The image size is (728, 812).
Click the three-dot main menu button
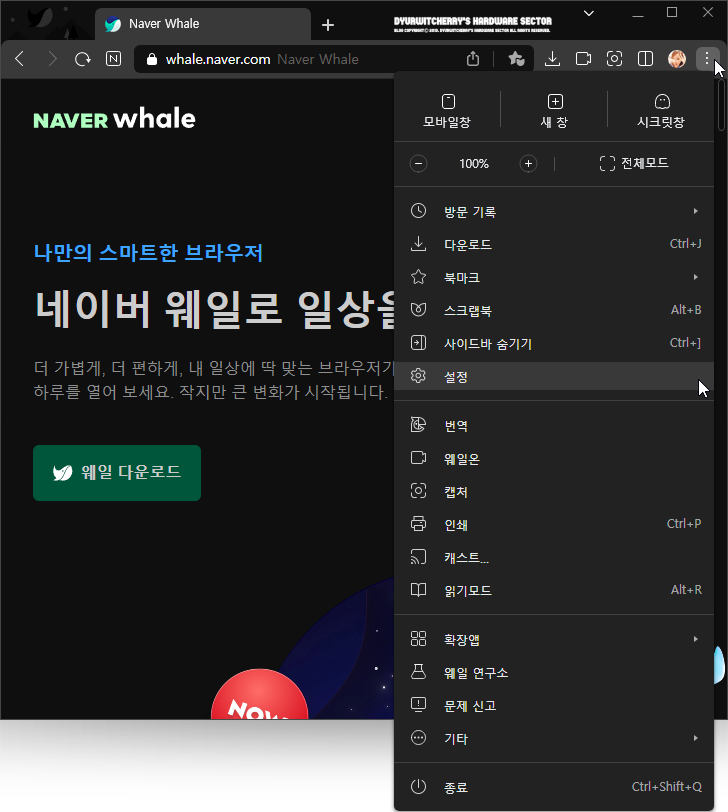pyautogui.click(x=707, y=59)
